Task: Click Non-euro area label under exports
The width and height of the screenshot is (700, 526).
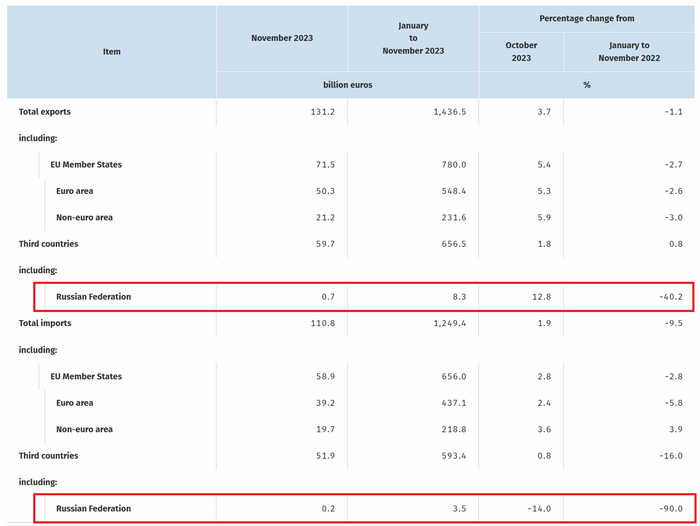Action: coord(84,217)
